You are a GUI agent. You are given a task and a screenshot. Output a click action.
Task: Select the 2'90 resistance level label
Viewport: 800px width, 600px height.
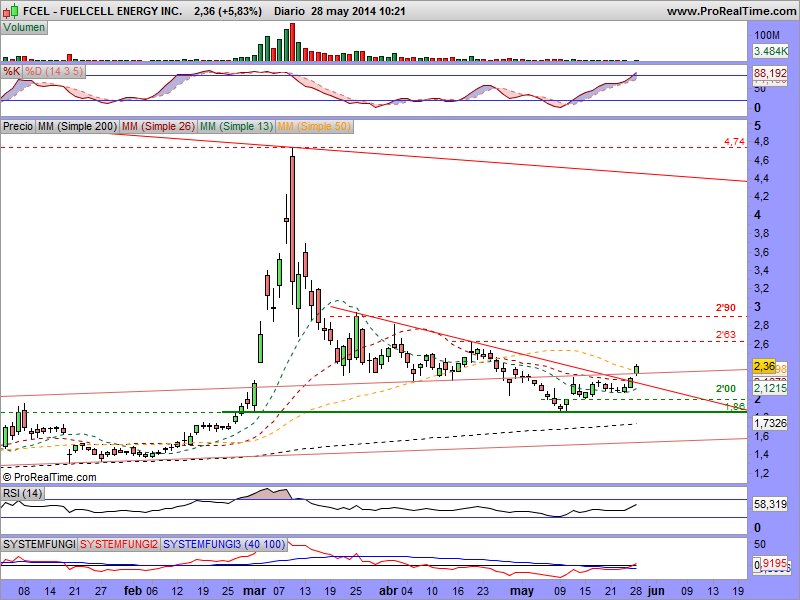click(x=726, y=308)
